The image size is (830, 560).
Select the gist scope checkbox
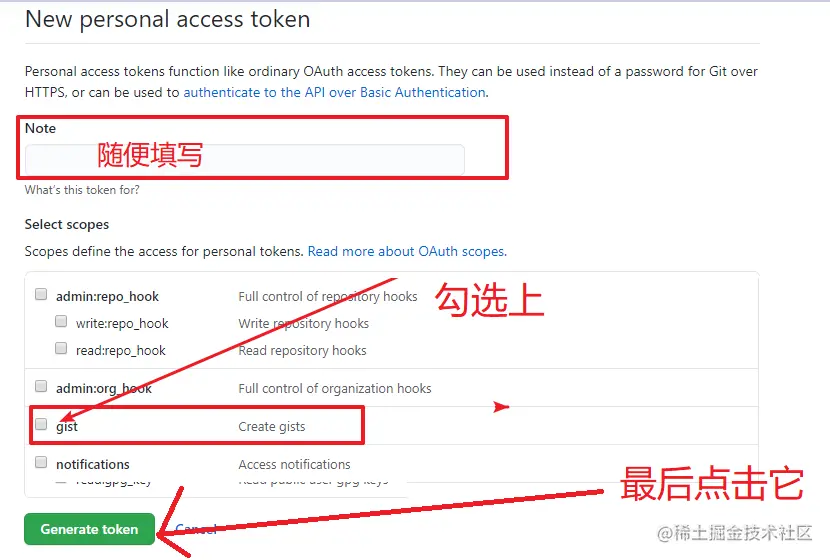(x=41, y=424)
